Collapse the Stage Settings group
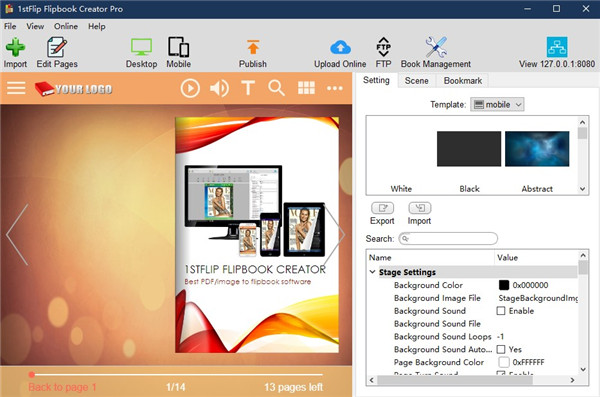This screenshot has width=600, height=397. coord(372,272)
